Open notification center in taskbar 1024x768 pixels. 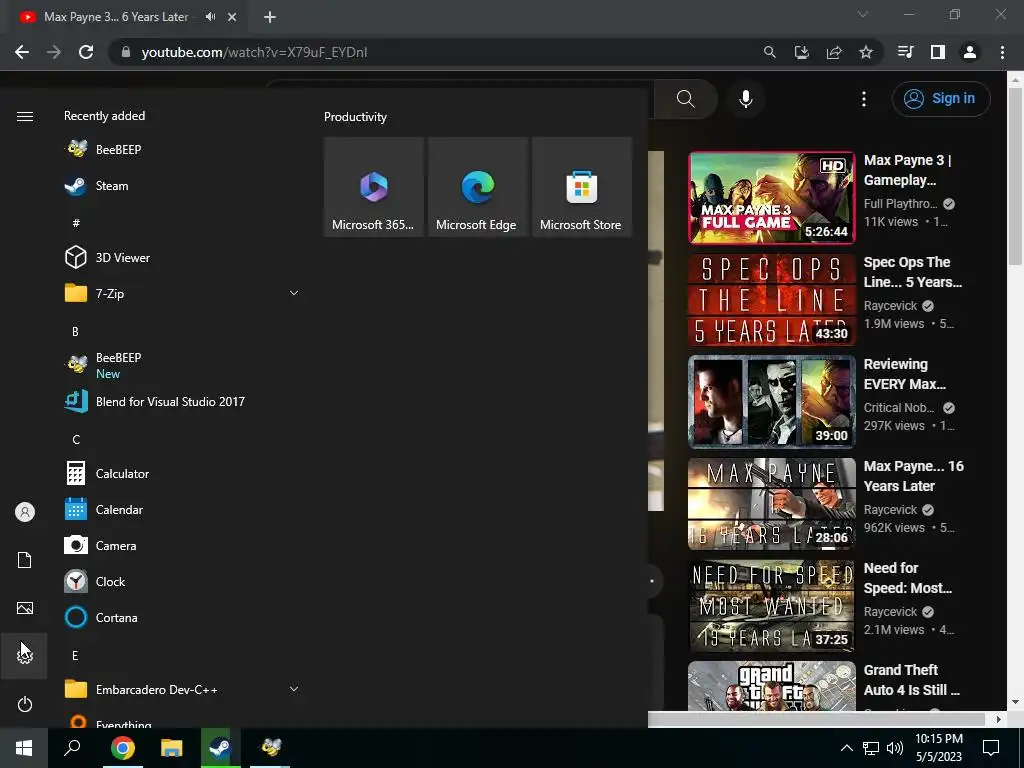click(991, 748)
